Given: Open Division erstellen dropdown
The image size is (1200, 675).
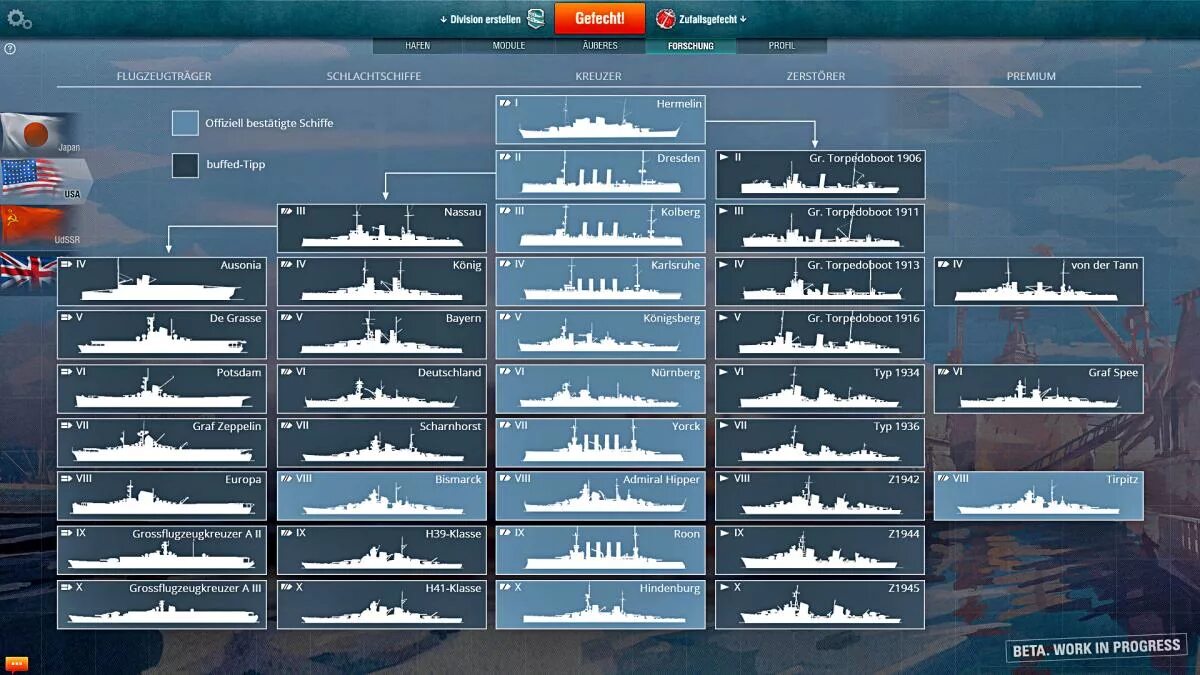Looking at the screenshot, I should [x=480, y=19].
